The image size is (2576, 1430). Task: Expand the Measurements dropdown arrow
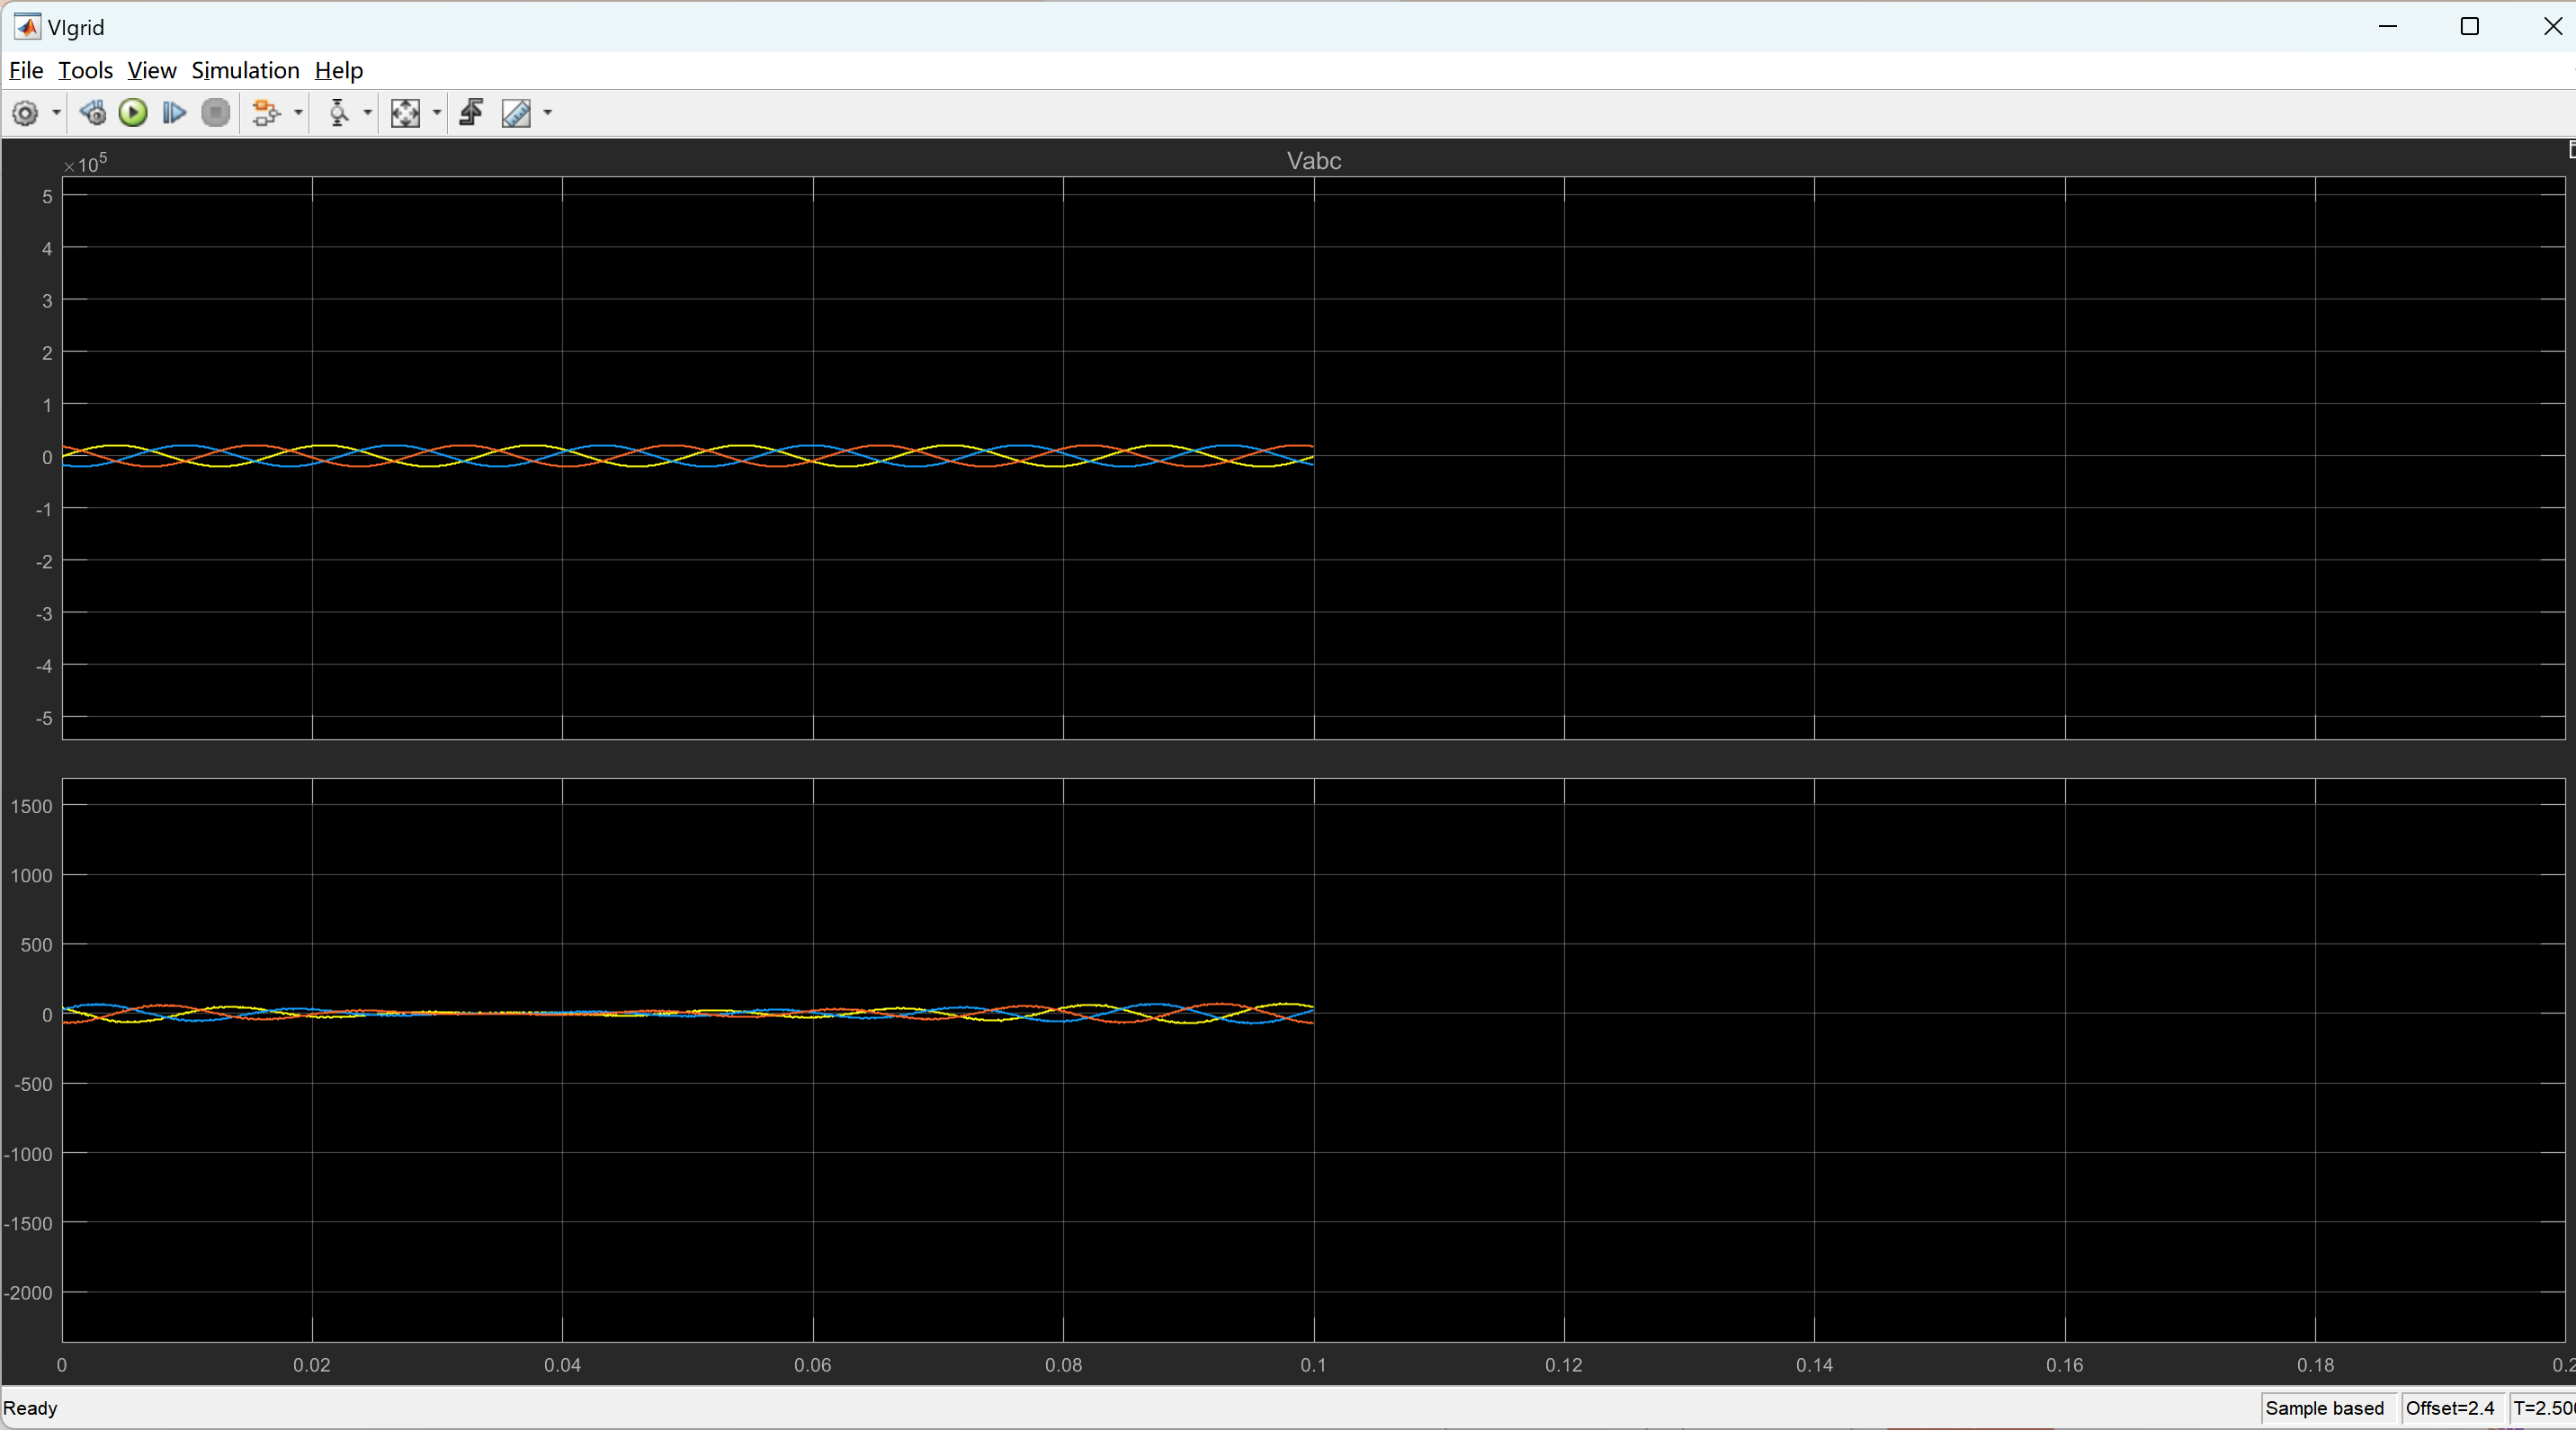[x=547, y=113]
